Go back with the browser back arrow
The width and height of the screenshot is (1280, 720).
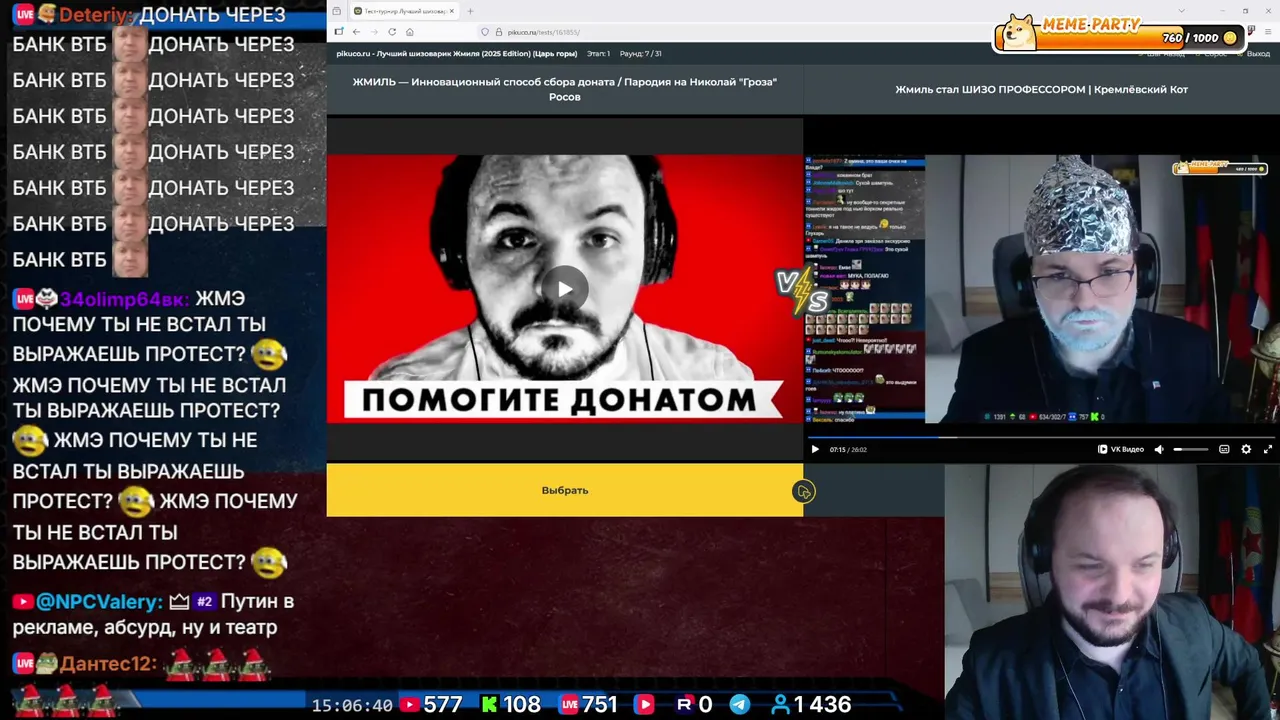356,32
